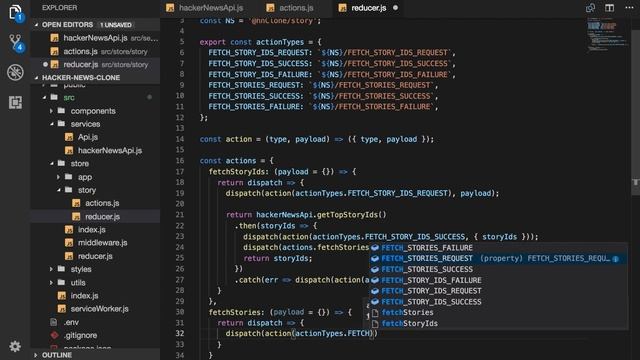Viewport: 640px width, 360px height.
Task: Open the Source Control view icon
Action: [16, 42]
